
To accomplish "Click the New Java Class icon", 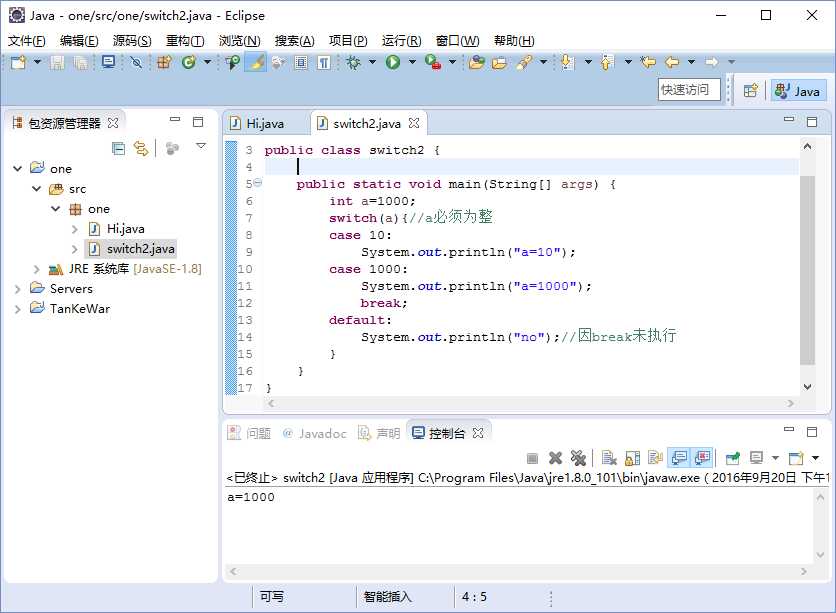I will tap(188, 62).
